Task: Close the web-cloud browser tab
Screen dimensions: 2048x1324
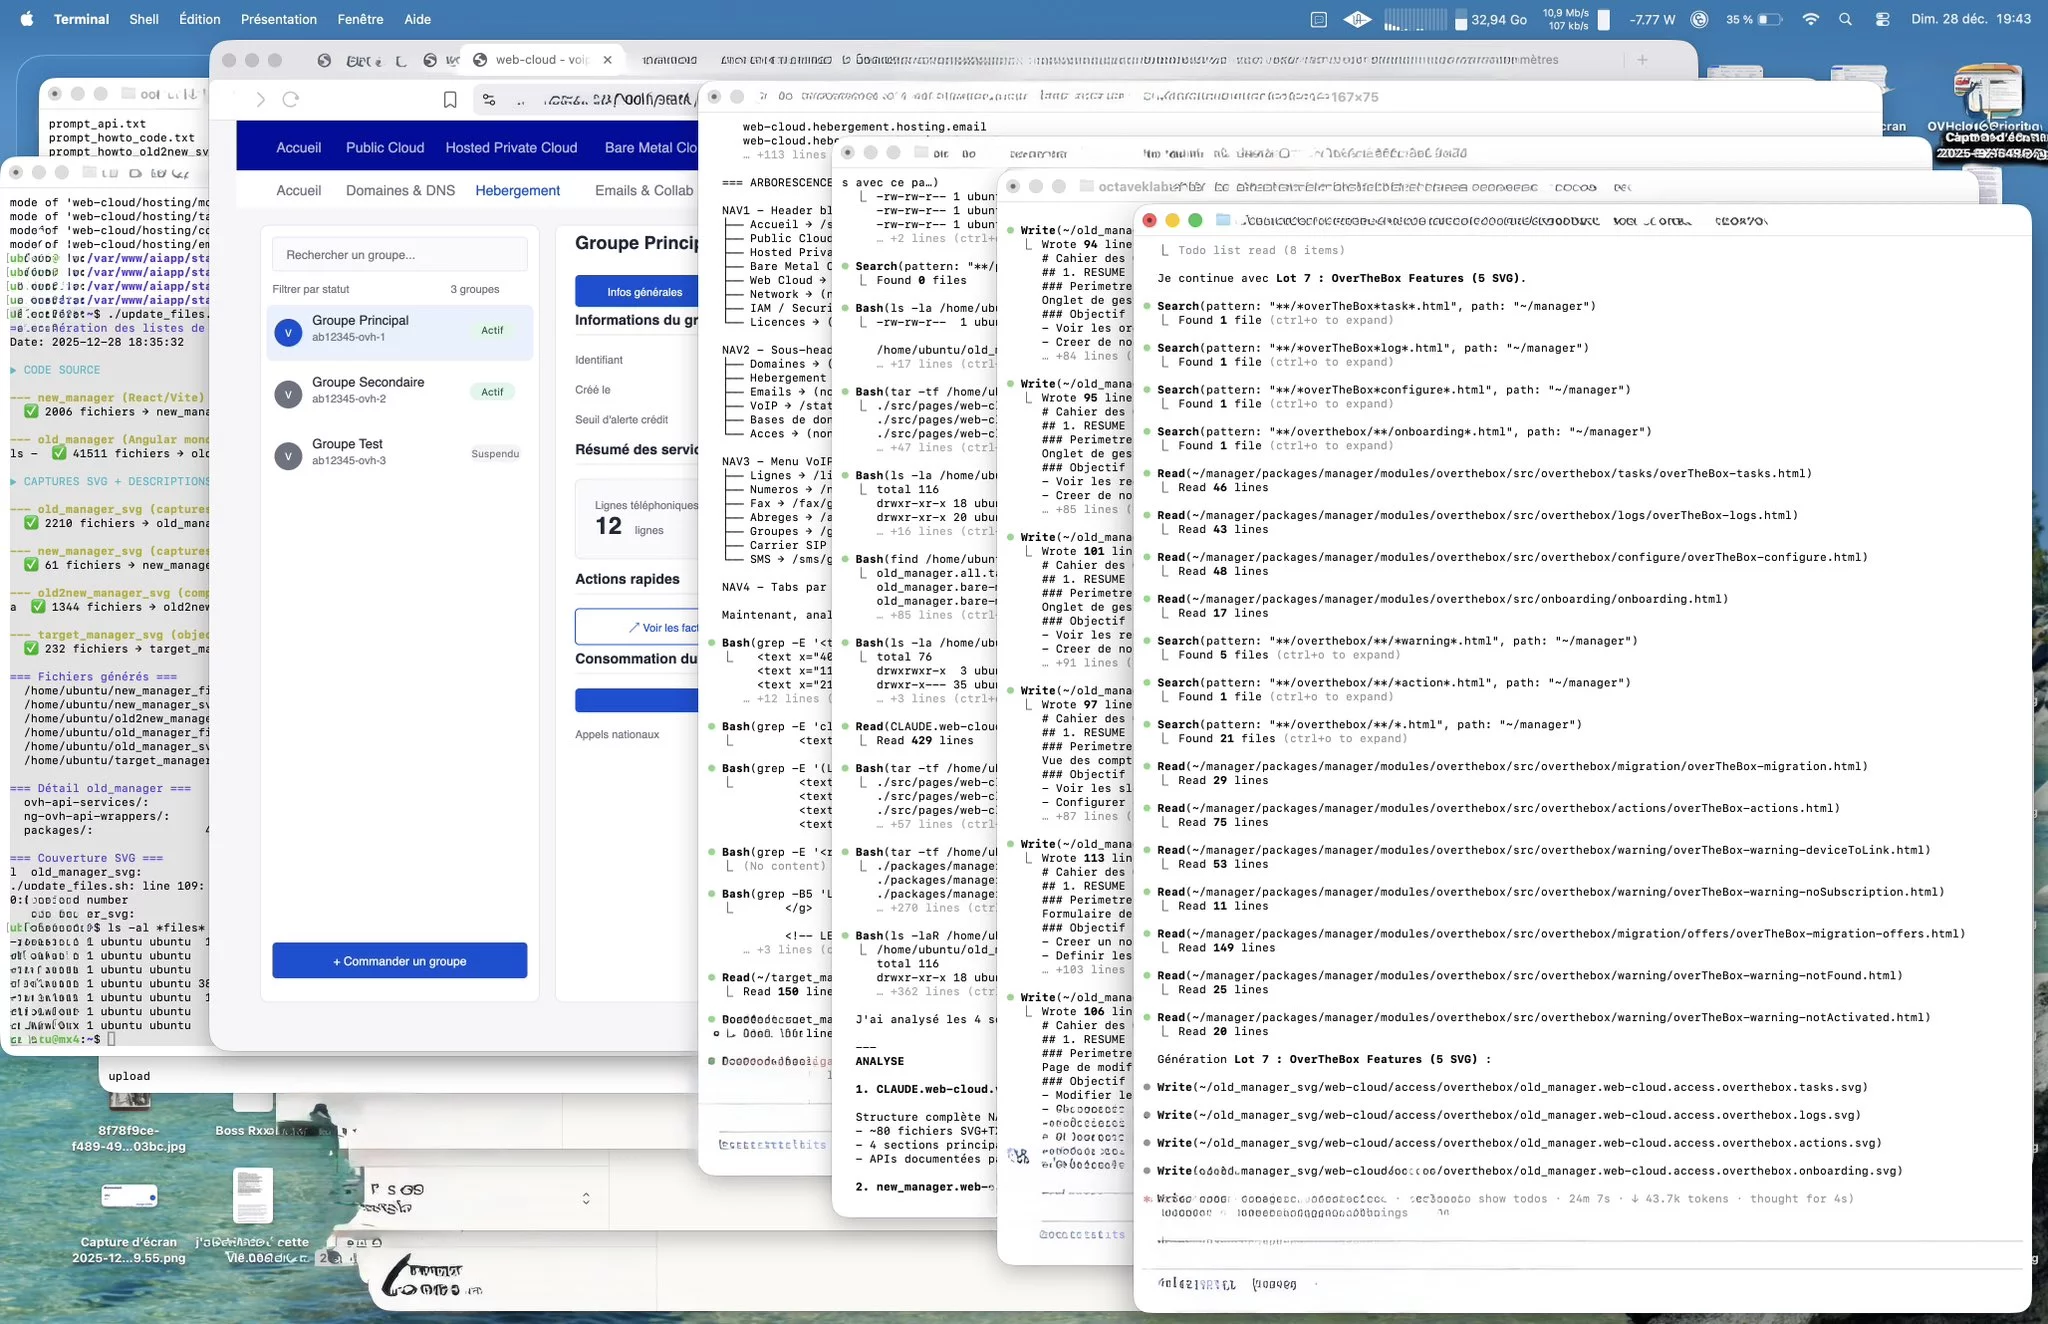Action: click(x=607, y=60)
